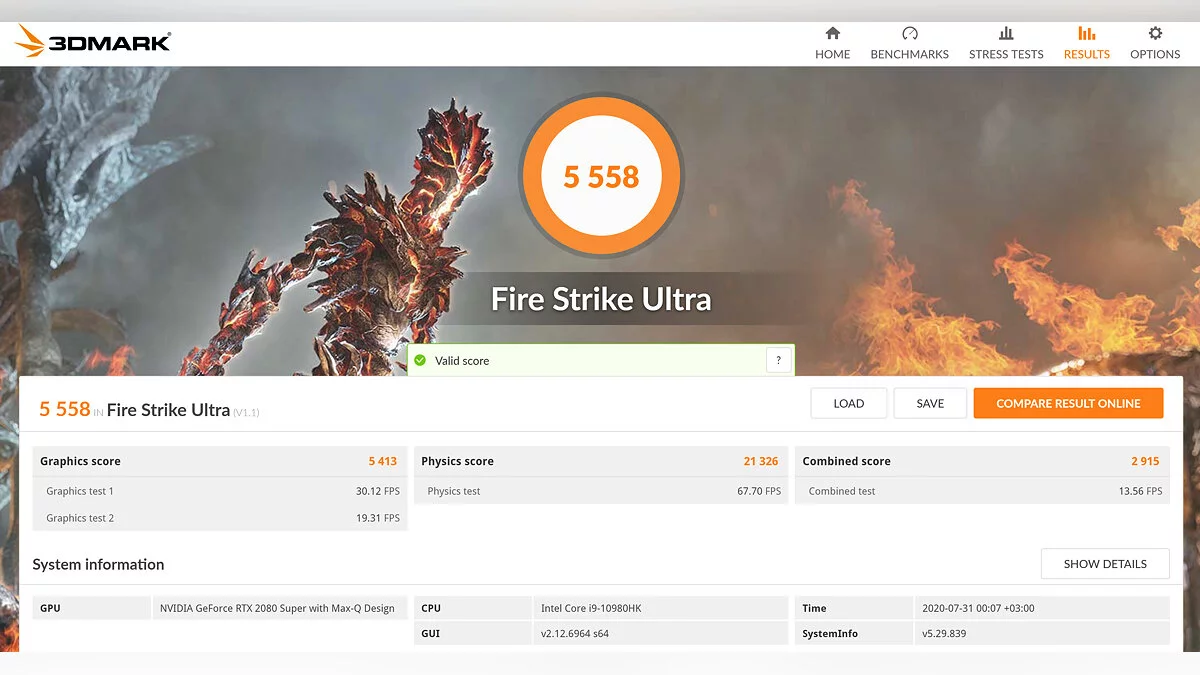
Task: Click the Save button
Action: click(930, 403)
